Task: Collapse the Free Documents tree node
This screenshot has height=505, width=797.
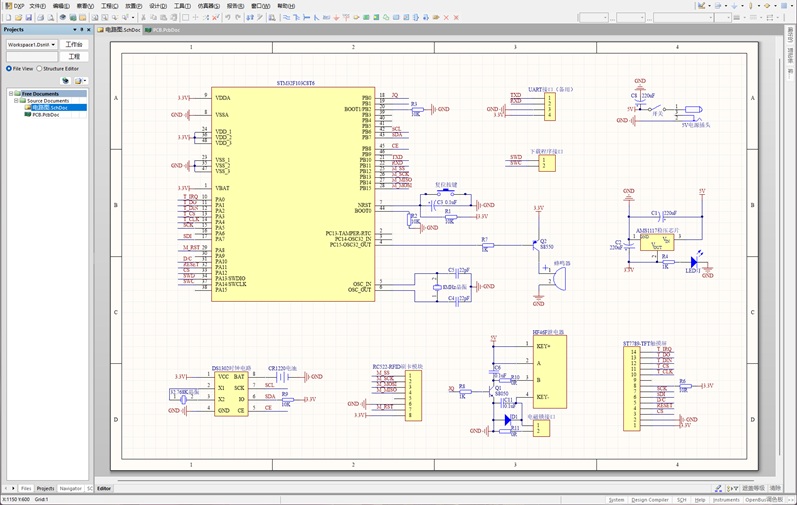Action: tap(11, 94)
